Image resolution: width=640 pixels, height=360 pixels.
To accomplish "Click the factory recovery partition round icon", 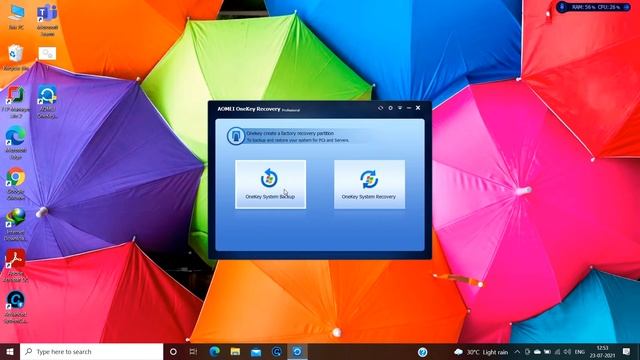I will click(x=236, y=136).
